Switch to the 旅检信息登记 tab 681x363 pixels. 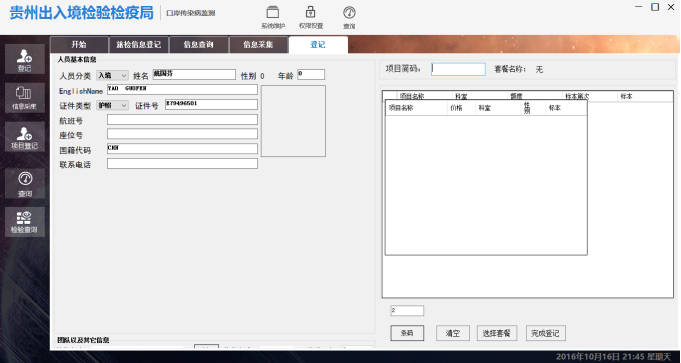139,45
